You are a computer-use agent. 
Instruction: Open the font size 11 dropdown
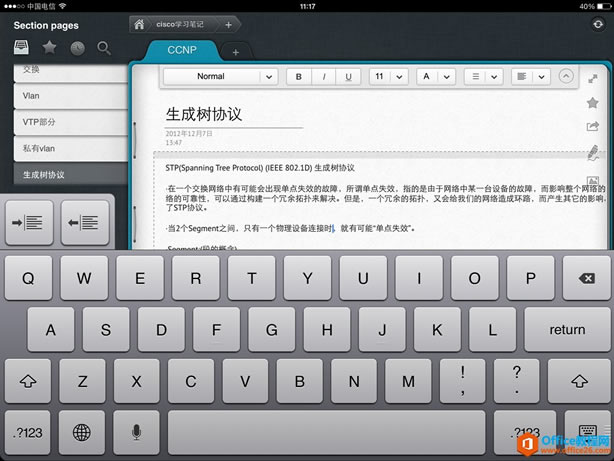(388, 76)
